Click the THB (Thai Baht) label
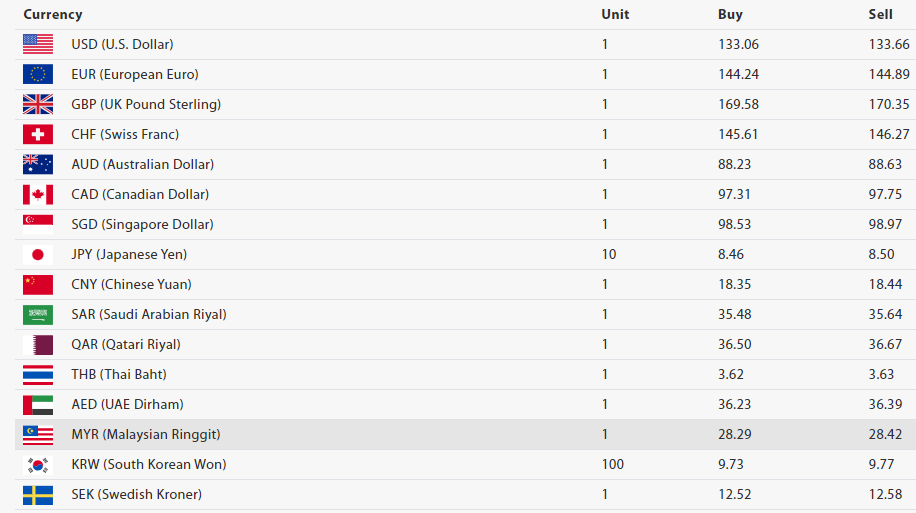Viewport: 916px width, 513px height. coord(119,374)
